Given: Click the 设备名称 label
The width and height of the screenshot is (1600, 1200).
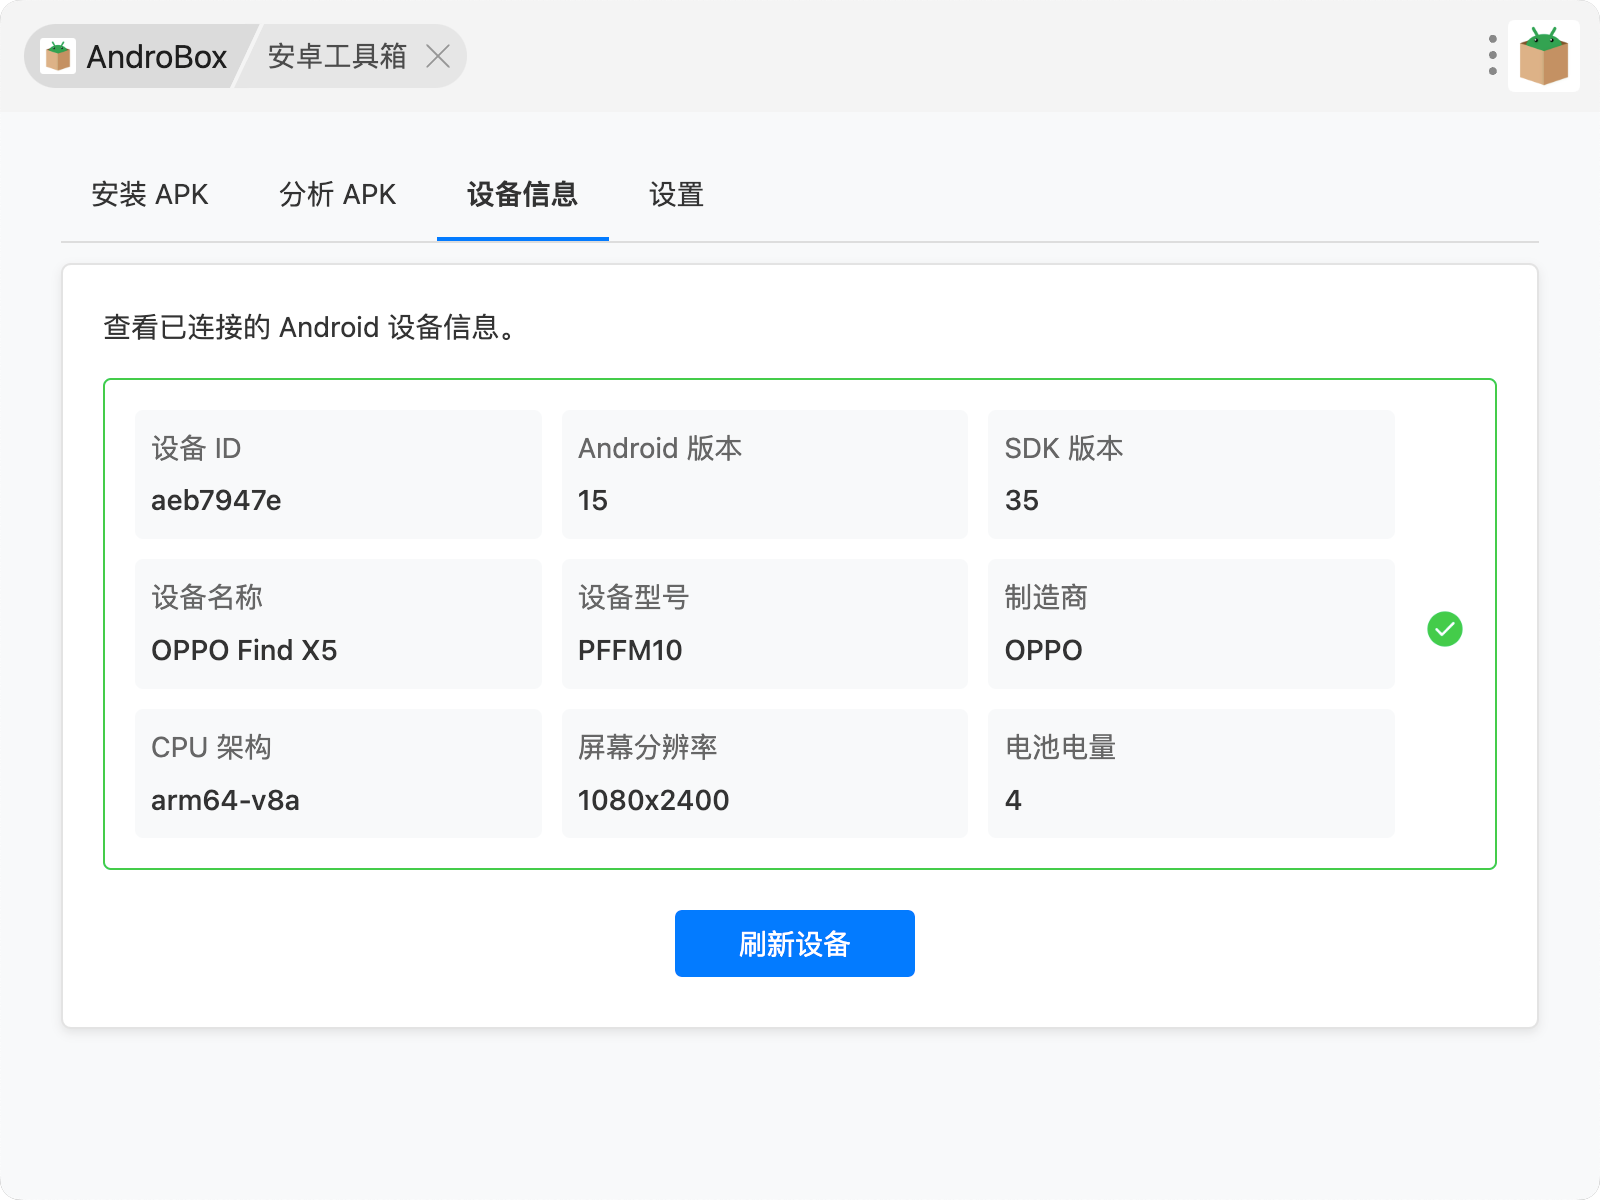Looking at the screenshot, I should pyautogui.click(x=207, y=597).
